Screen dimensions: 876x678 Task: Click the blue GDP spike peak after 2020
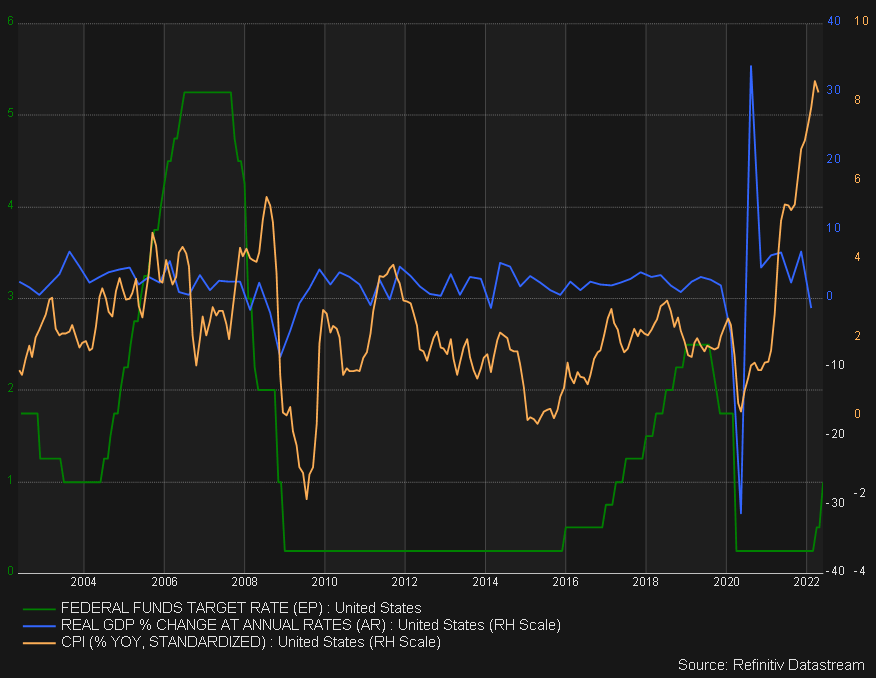(x=750, y=67)
